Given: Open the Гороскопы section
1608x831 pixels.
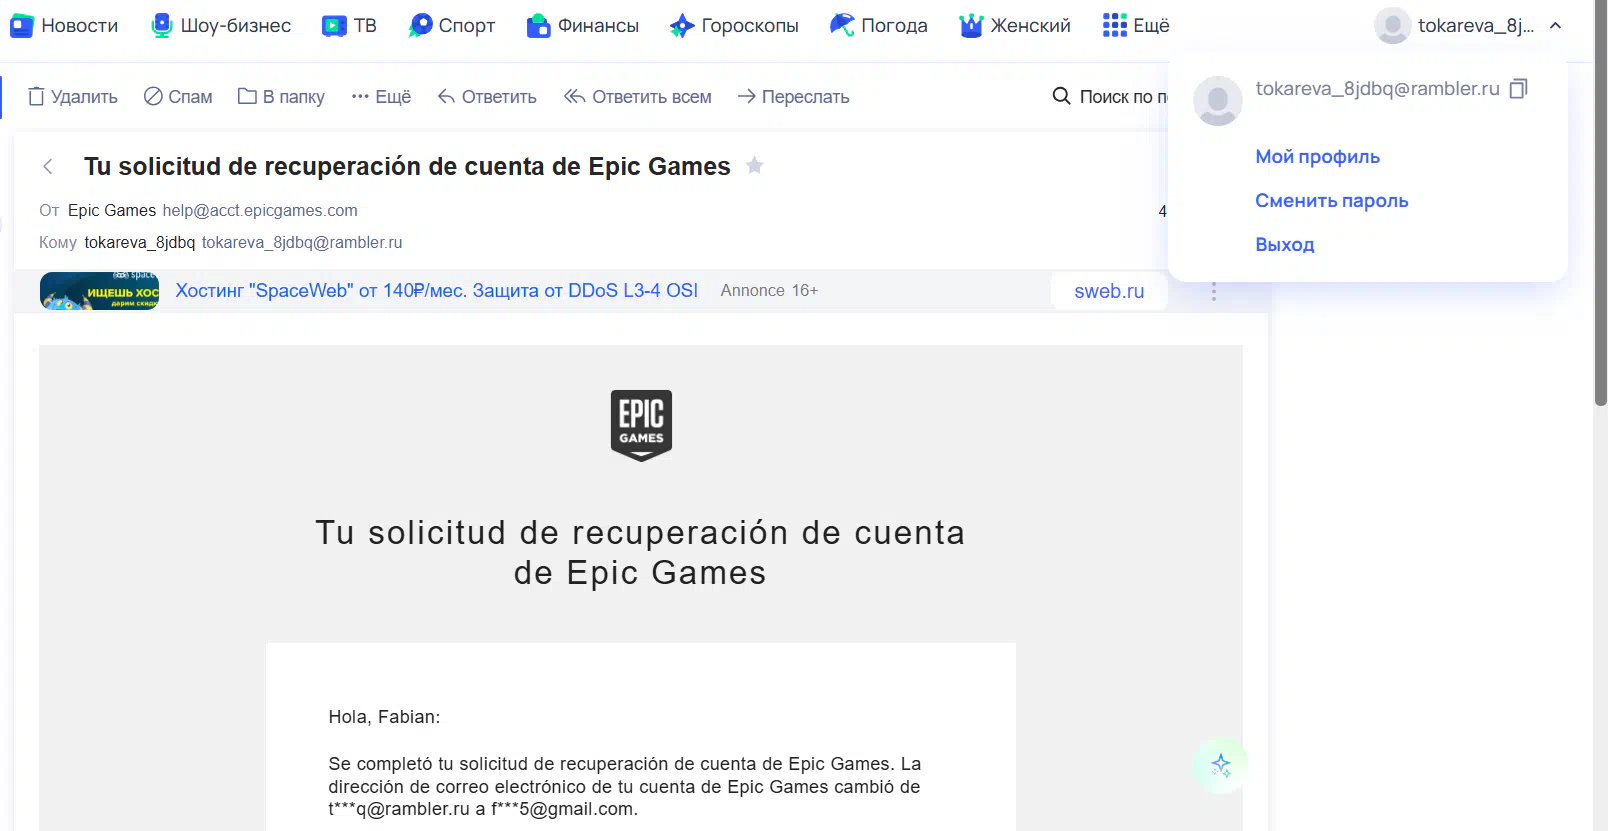Looking at the screenshot, I should pyautogui.click(x=734, y=25).
